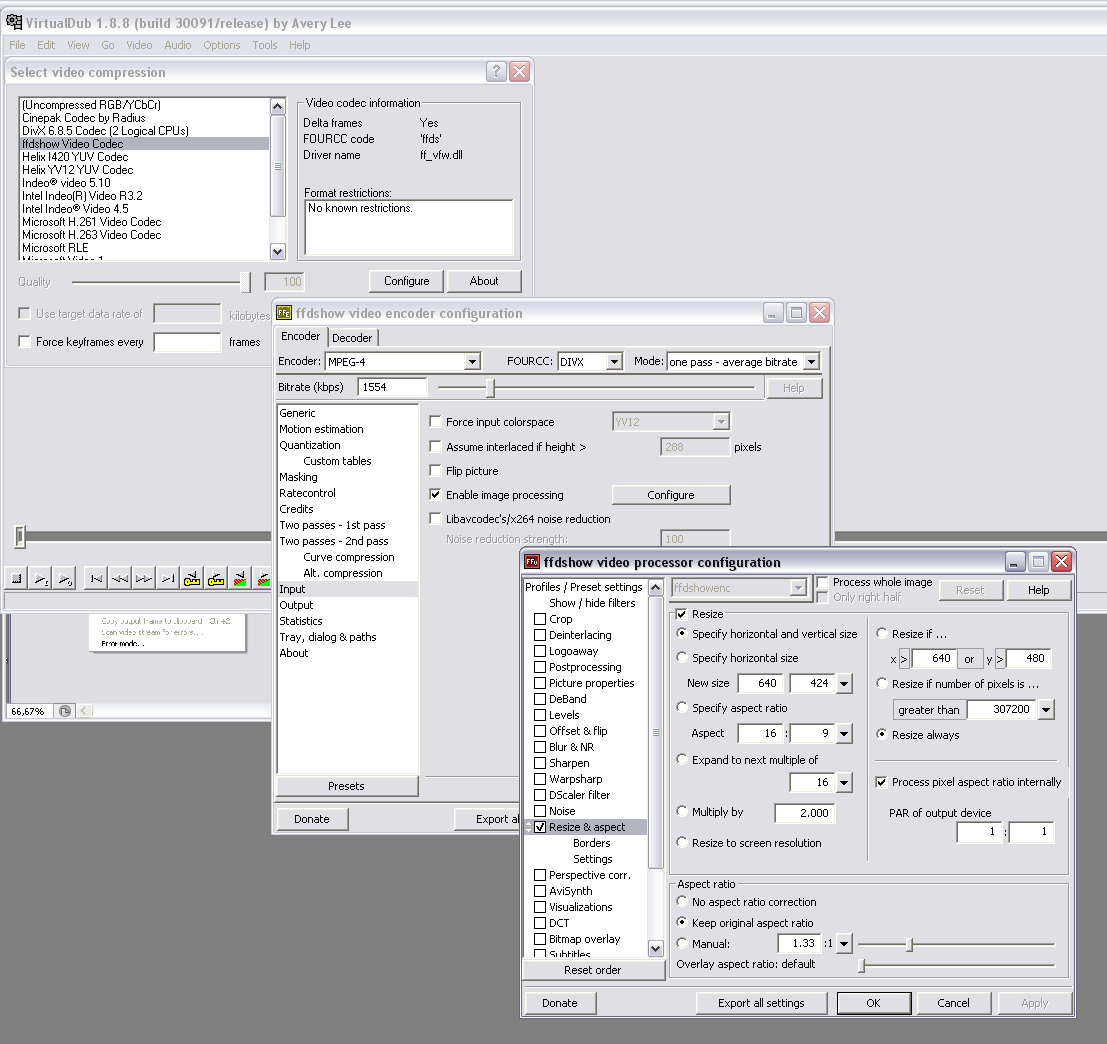
Task: Click the Play input preview icon
Action: [41, 579]
